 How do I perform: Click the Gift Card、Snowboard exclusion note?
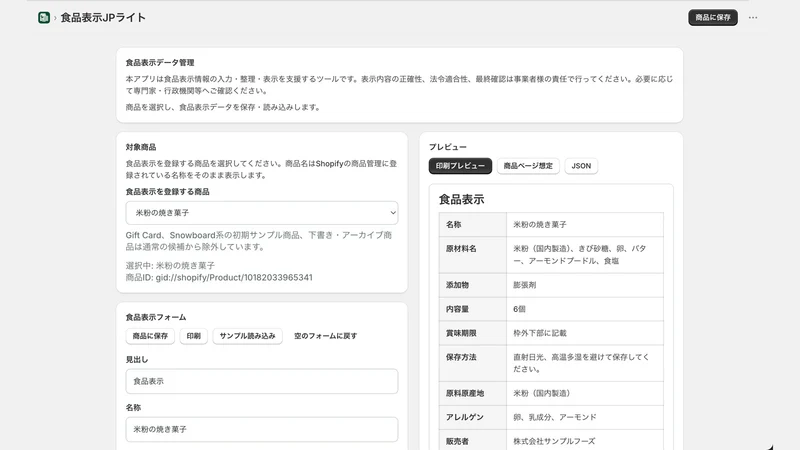[259, 241]
